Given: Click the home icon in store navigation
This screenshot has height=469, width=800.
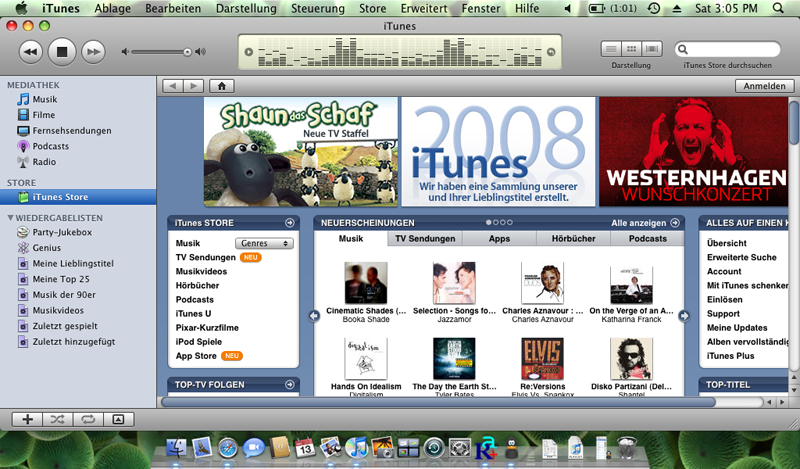Looking at the screenshot, I should [219, 86].
